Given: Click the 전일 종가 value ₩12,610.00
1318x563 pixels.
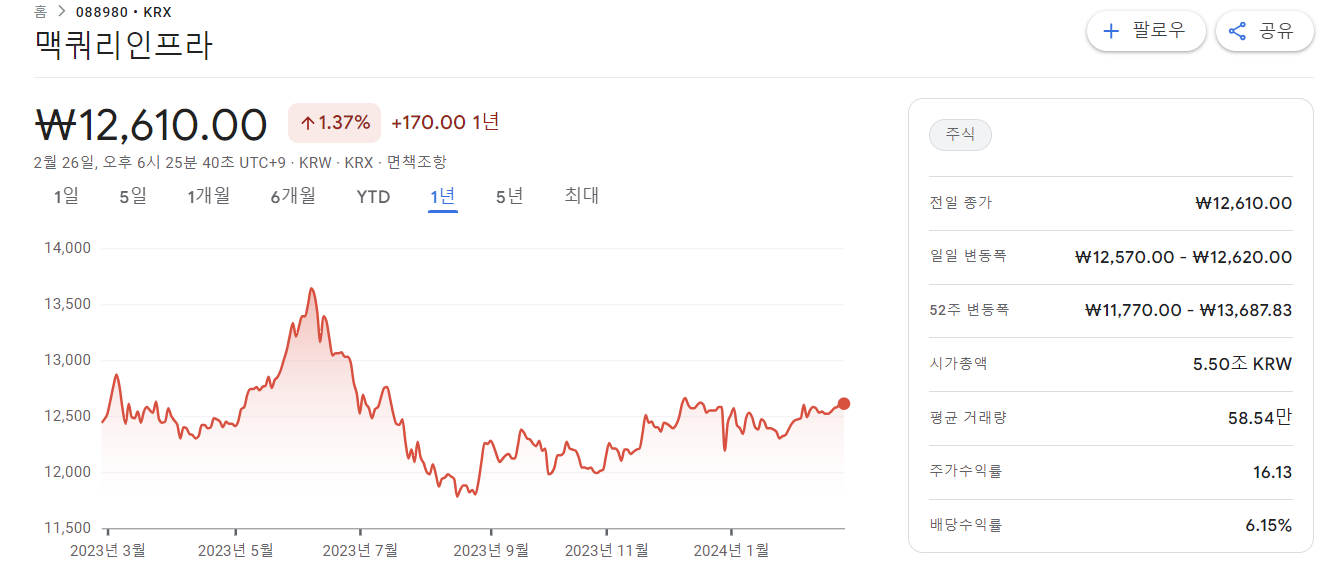Looking at the screenshot, I should point(1243,203).
